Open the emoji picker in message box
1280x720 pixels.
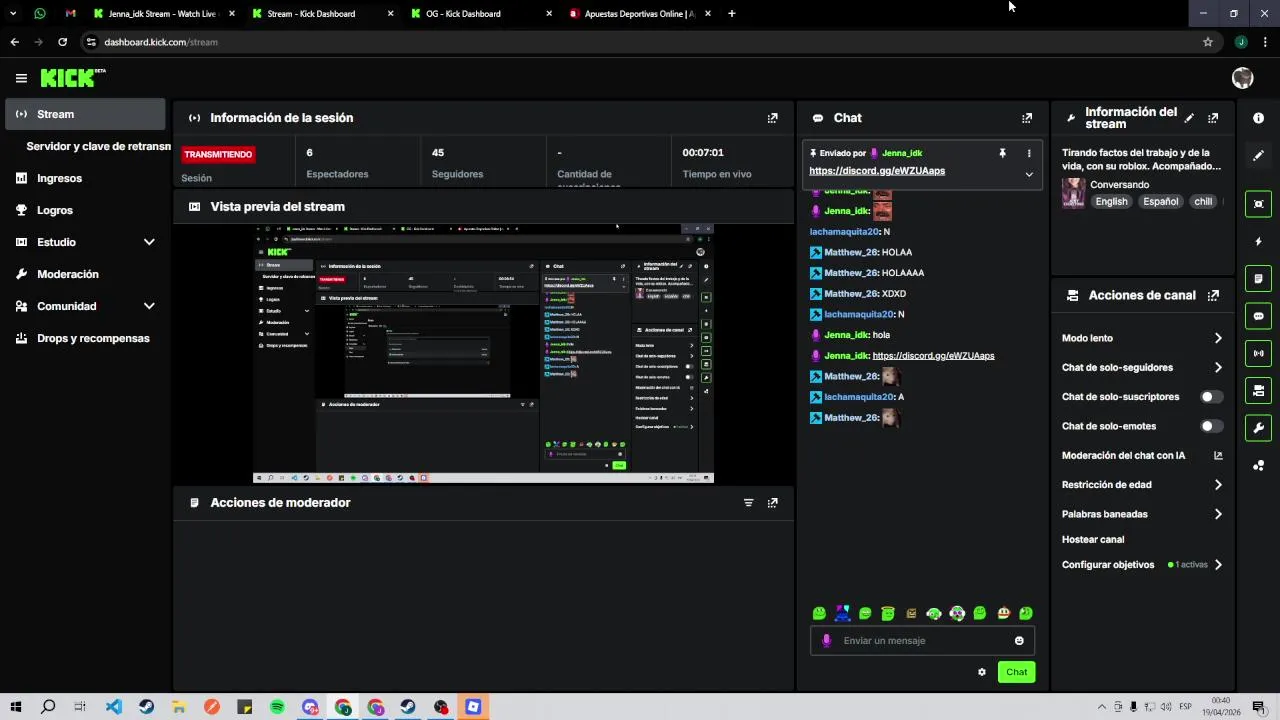(1019, 641)
